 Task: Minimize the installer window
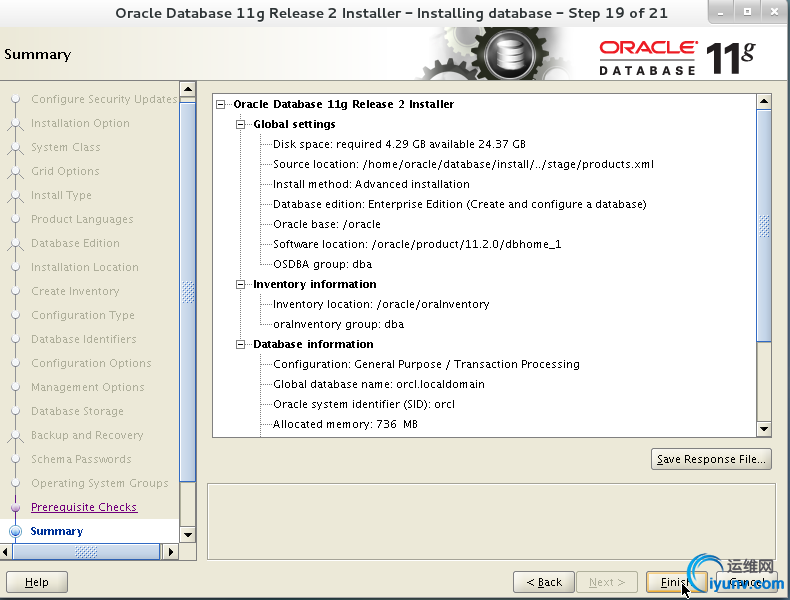(x=720, y=12)
